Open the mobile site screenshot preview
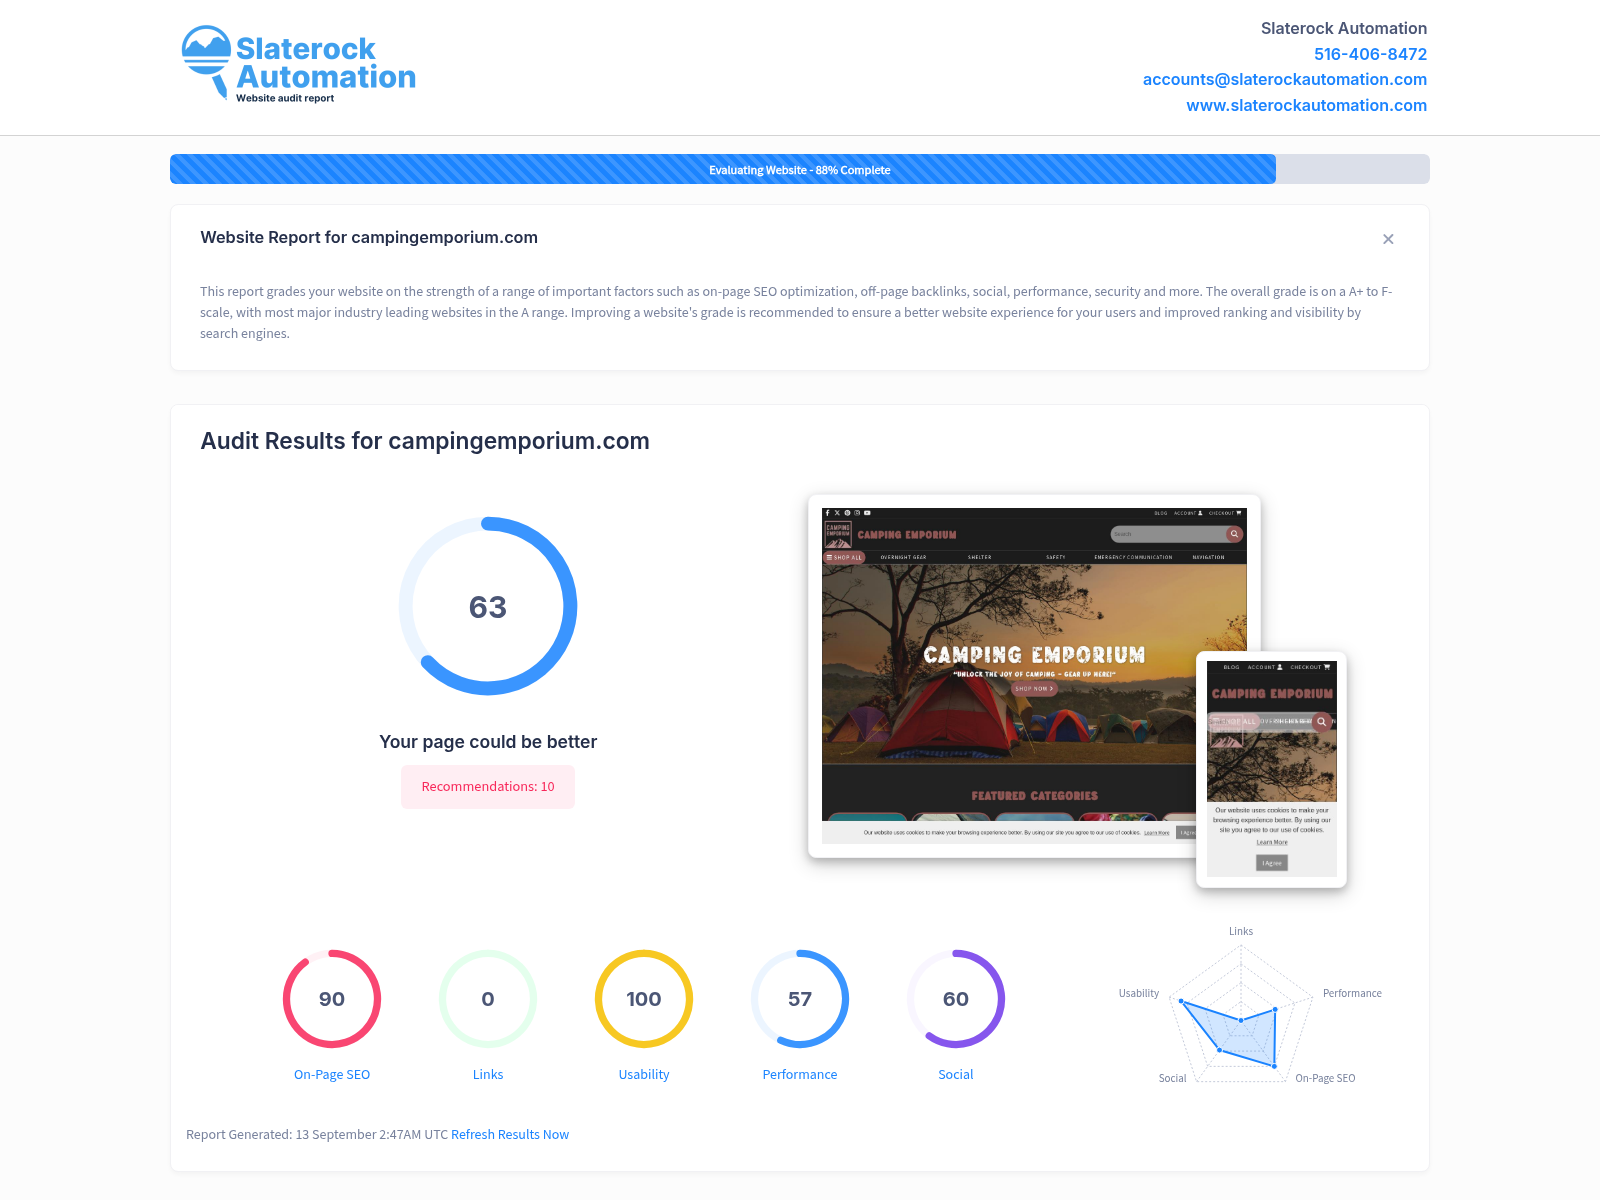The image size is (1600, 1200). click(x=1272, y=769)
